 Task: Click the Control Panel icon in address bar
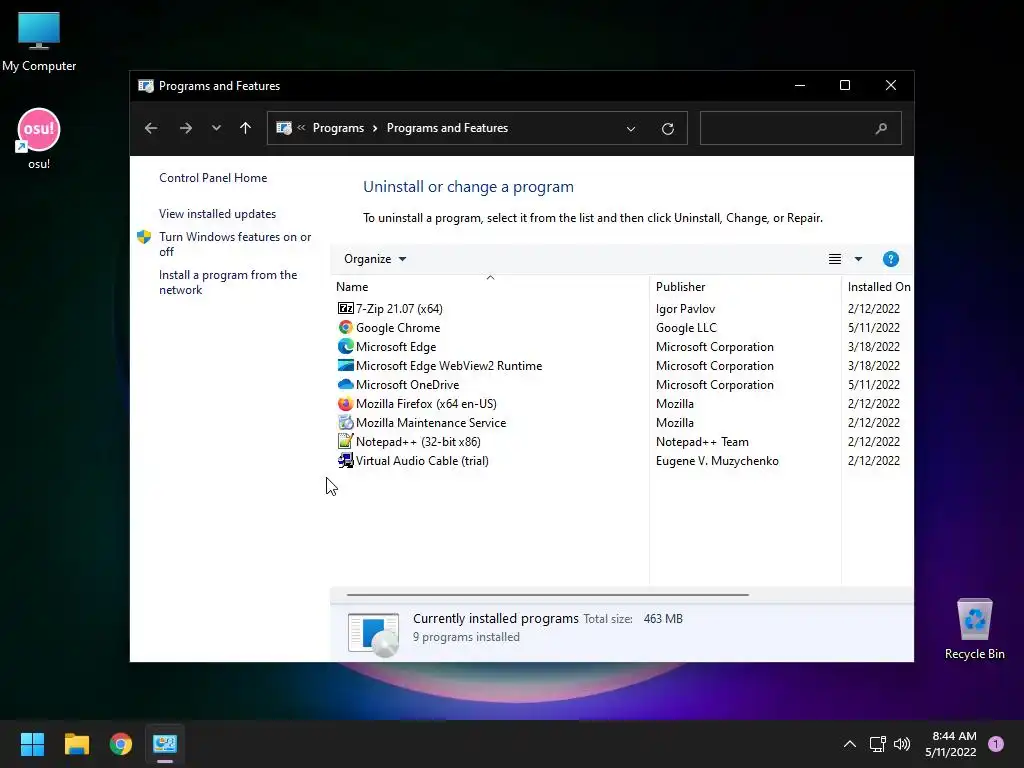click(284, 128)
